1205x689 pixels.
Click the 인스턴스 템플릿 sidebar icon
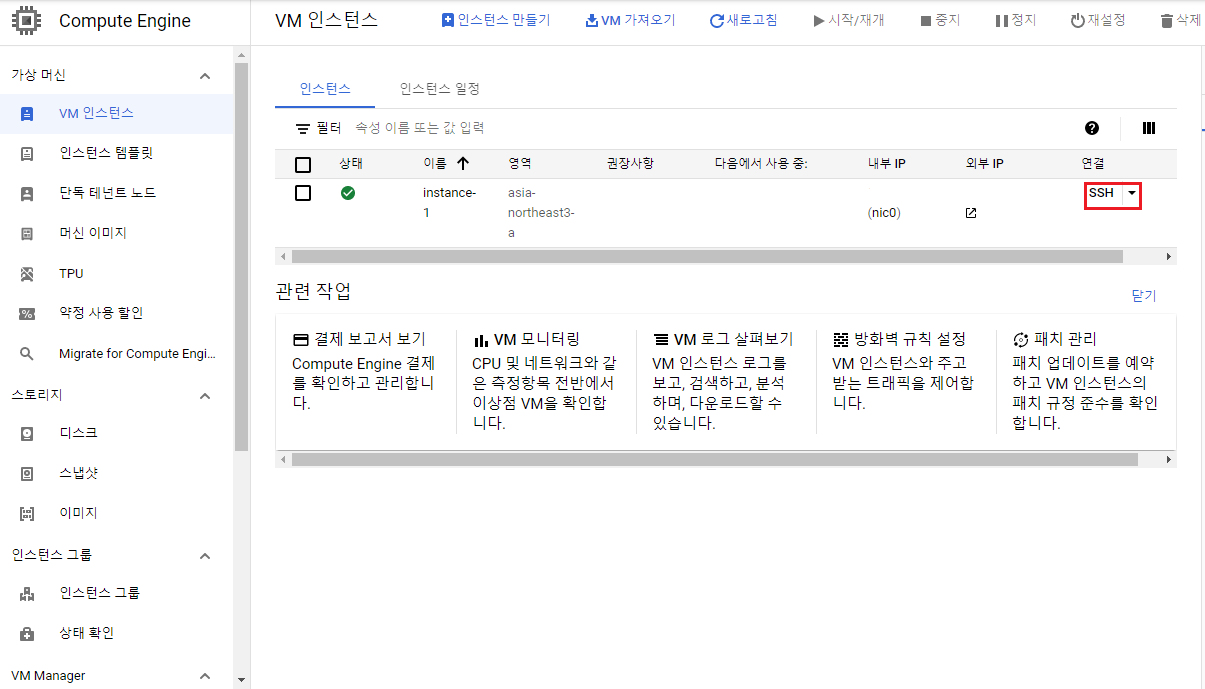point(27,154)
